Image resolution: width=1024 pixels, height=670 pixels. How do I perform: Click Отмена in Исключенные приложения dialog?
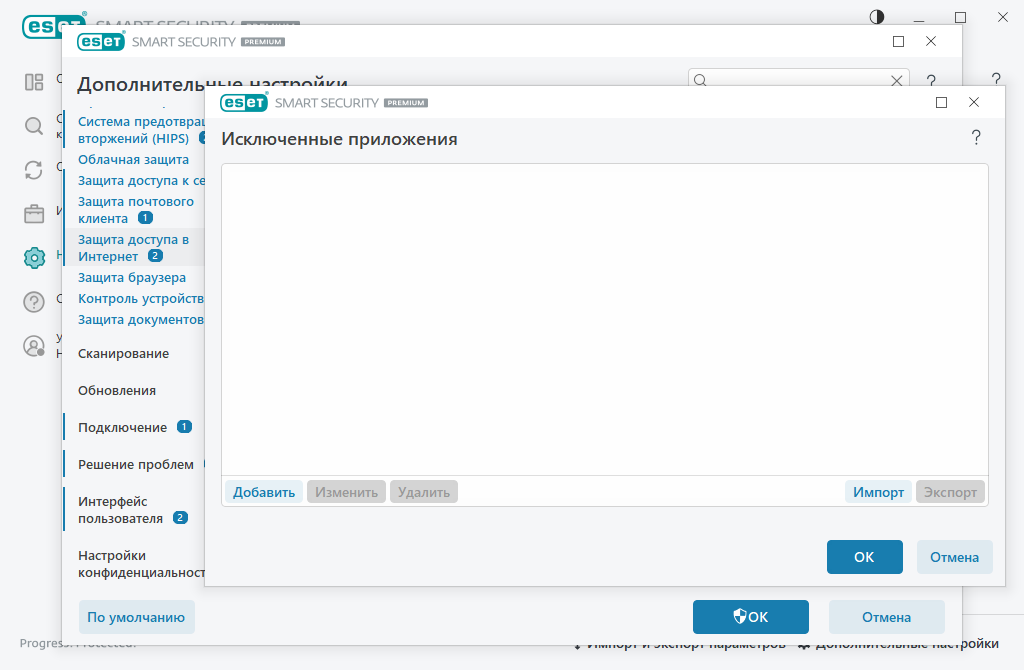(955, 557)
